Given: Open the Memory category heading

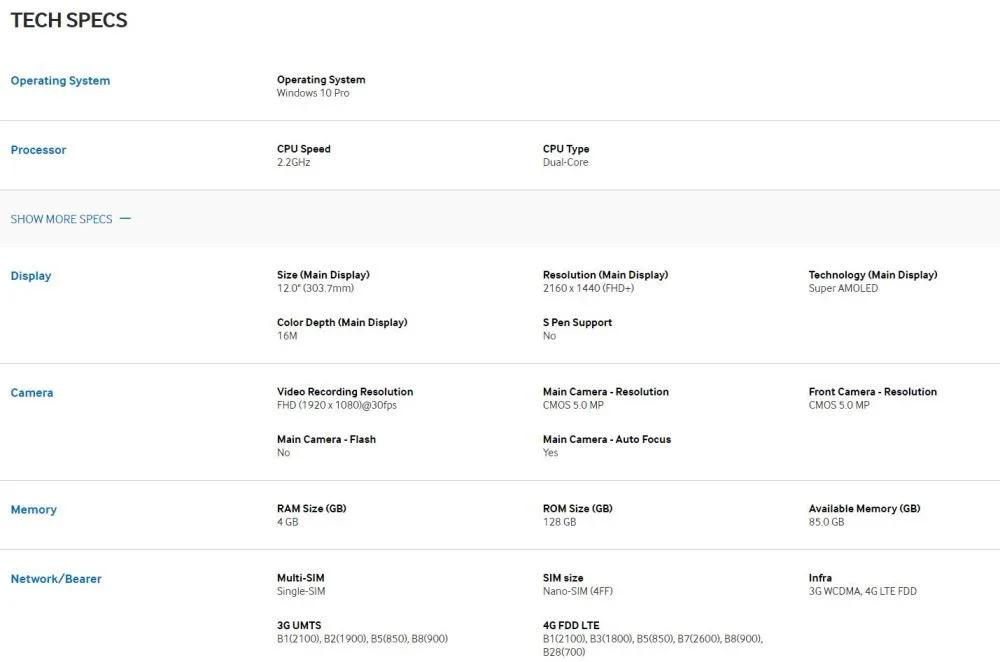Looking at the screenshot, I should click(34, 510).
